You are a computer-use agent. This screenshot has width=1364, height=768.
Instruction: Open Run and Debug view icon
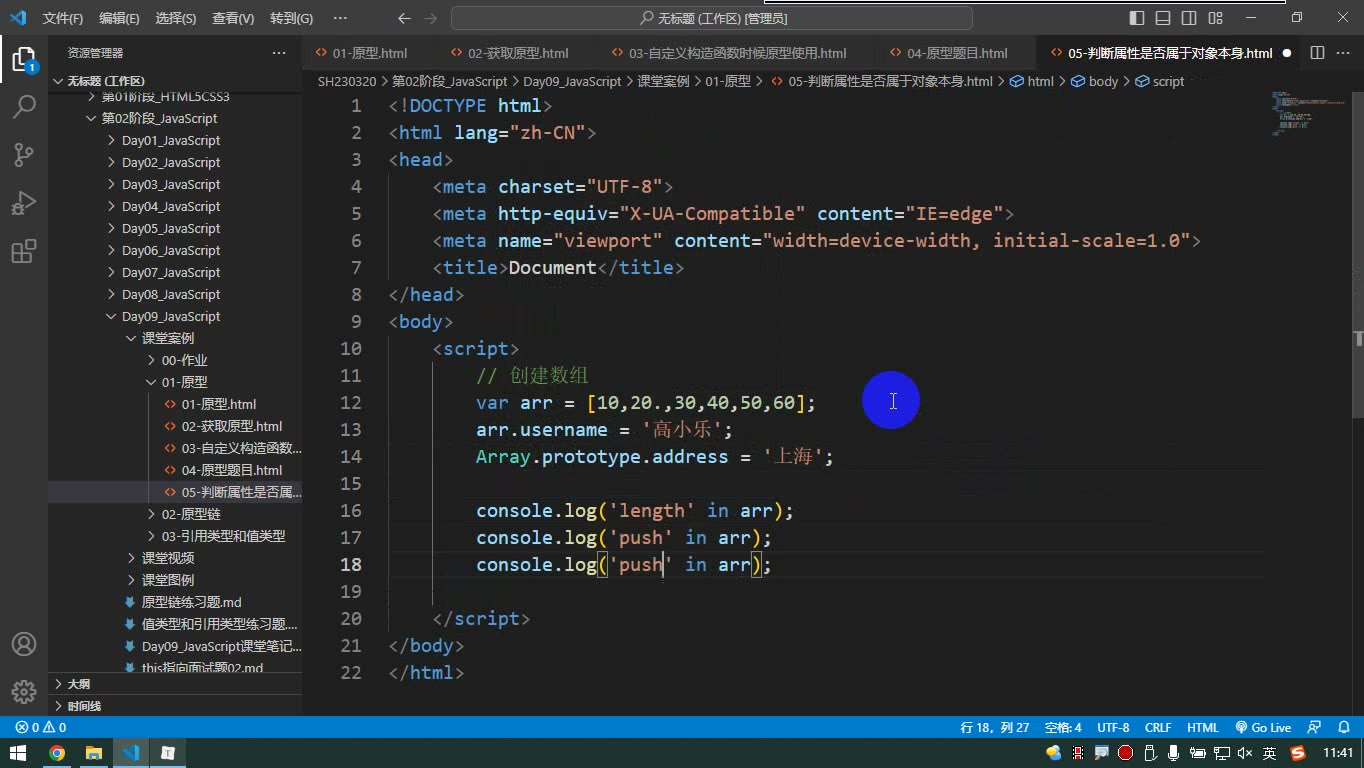[x=24, y=203]
